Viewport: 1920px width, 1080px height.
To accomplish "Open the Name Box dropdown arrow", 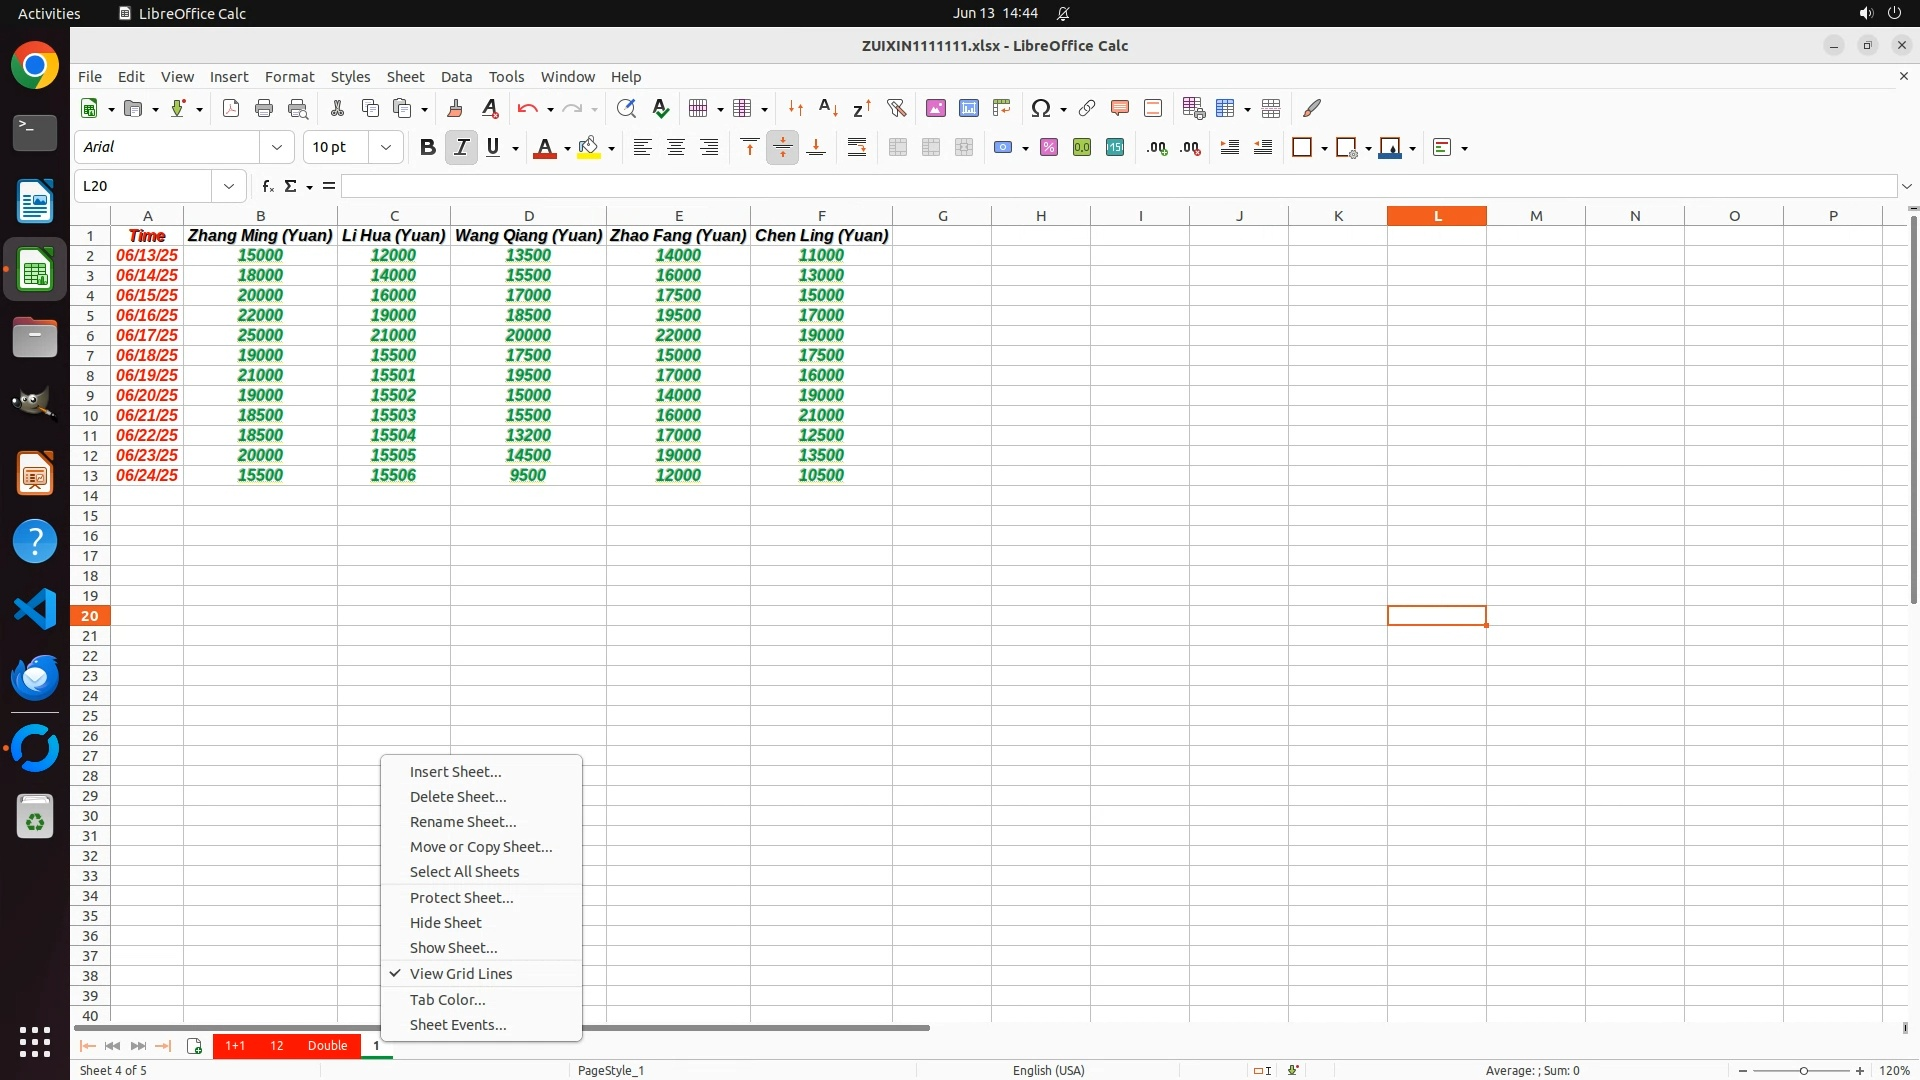I will [x=229, y=186].
